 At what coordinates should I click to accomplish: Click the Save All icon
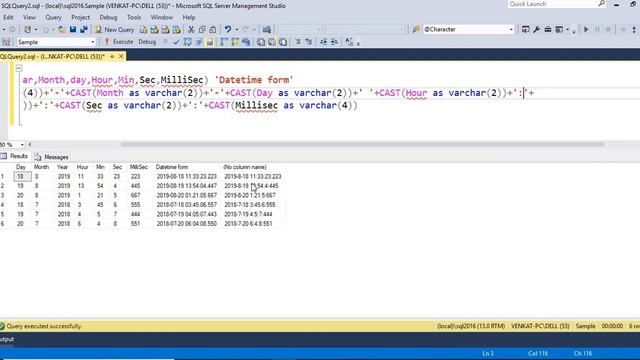(84, 29)
